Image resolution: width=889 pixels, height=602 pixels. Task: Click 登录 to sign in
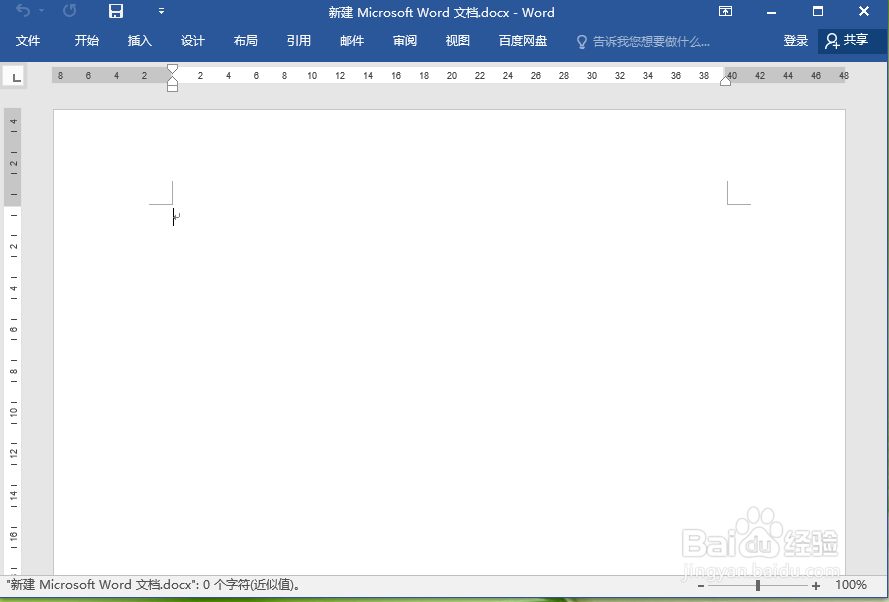[x=795, y=41]
